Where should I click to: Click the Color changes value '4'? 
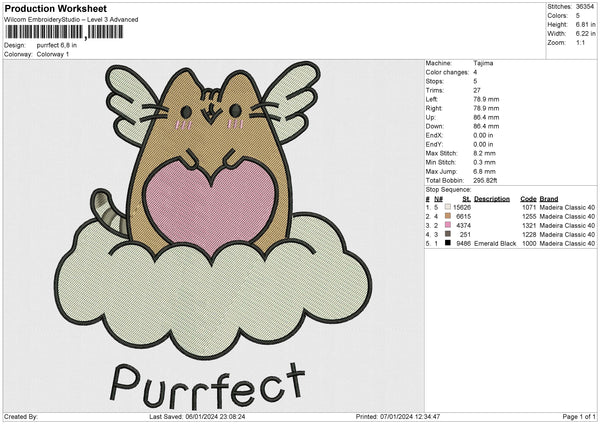[x=475, y=72]
